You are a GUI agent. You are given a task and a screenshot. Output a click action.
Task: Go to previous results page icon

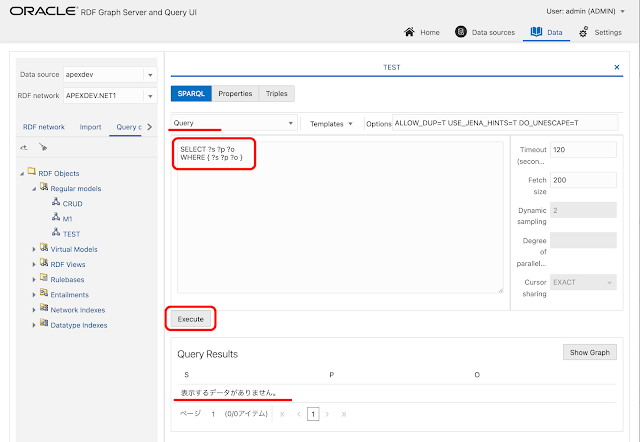(x=299, y=414)
